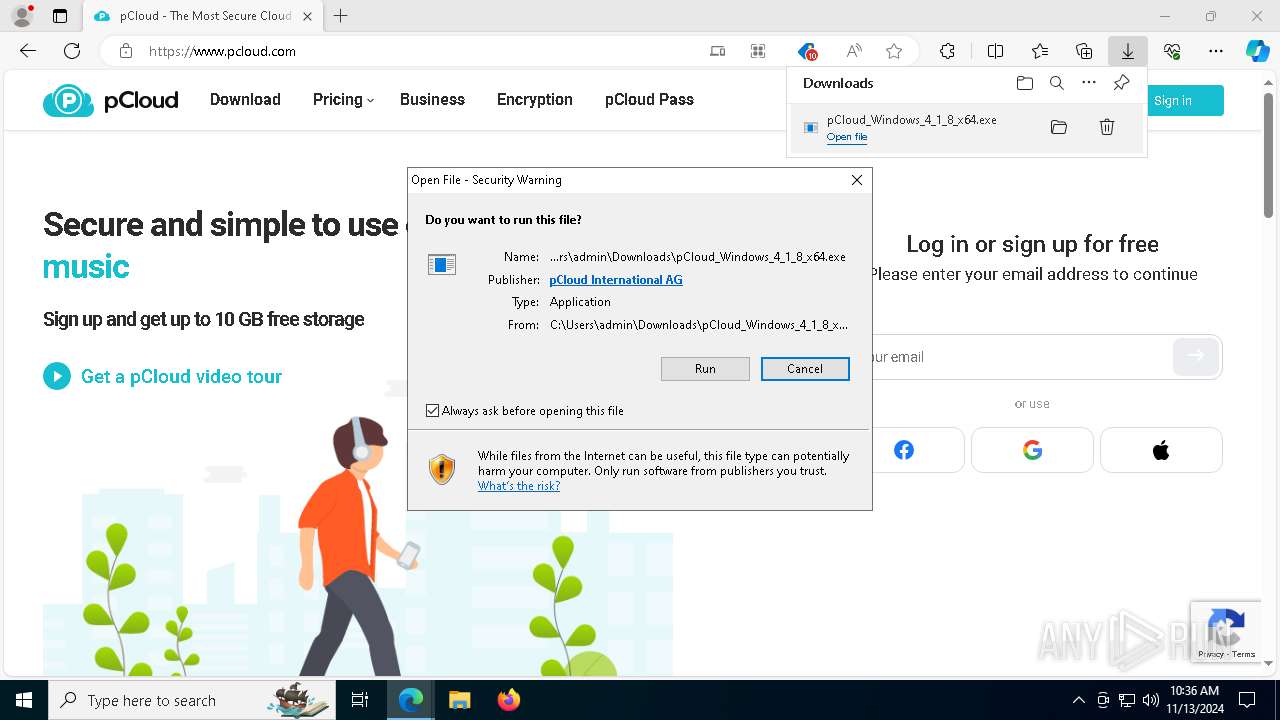The width and height of the screenshot is (1280, 720).
Task: View site information lock icon
Action: (126, 51)
